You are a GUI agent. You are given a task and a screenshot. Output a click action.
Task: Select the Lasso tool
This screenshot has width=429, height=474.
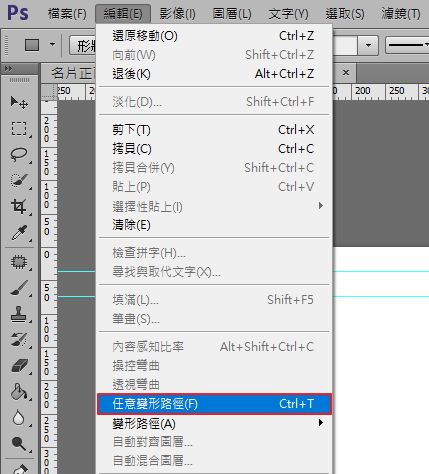coord(19,155)
